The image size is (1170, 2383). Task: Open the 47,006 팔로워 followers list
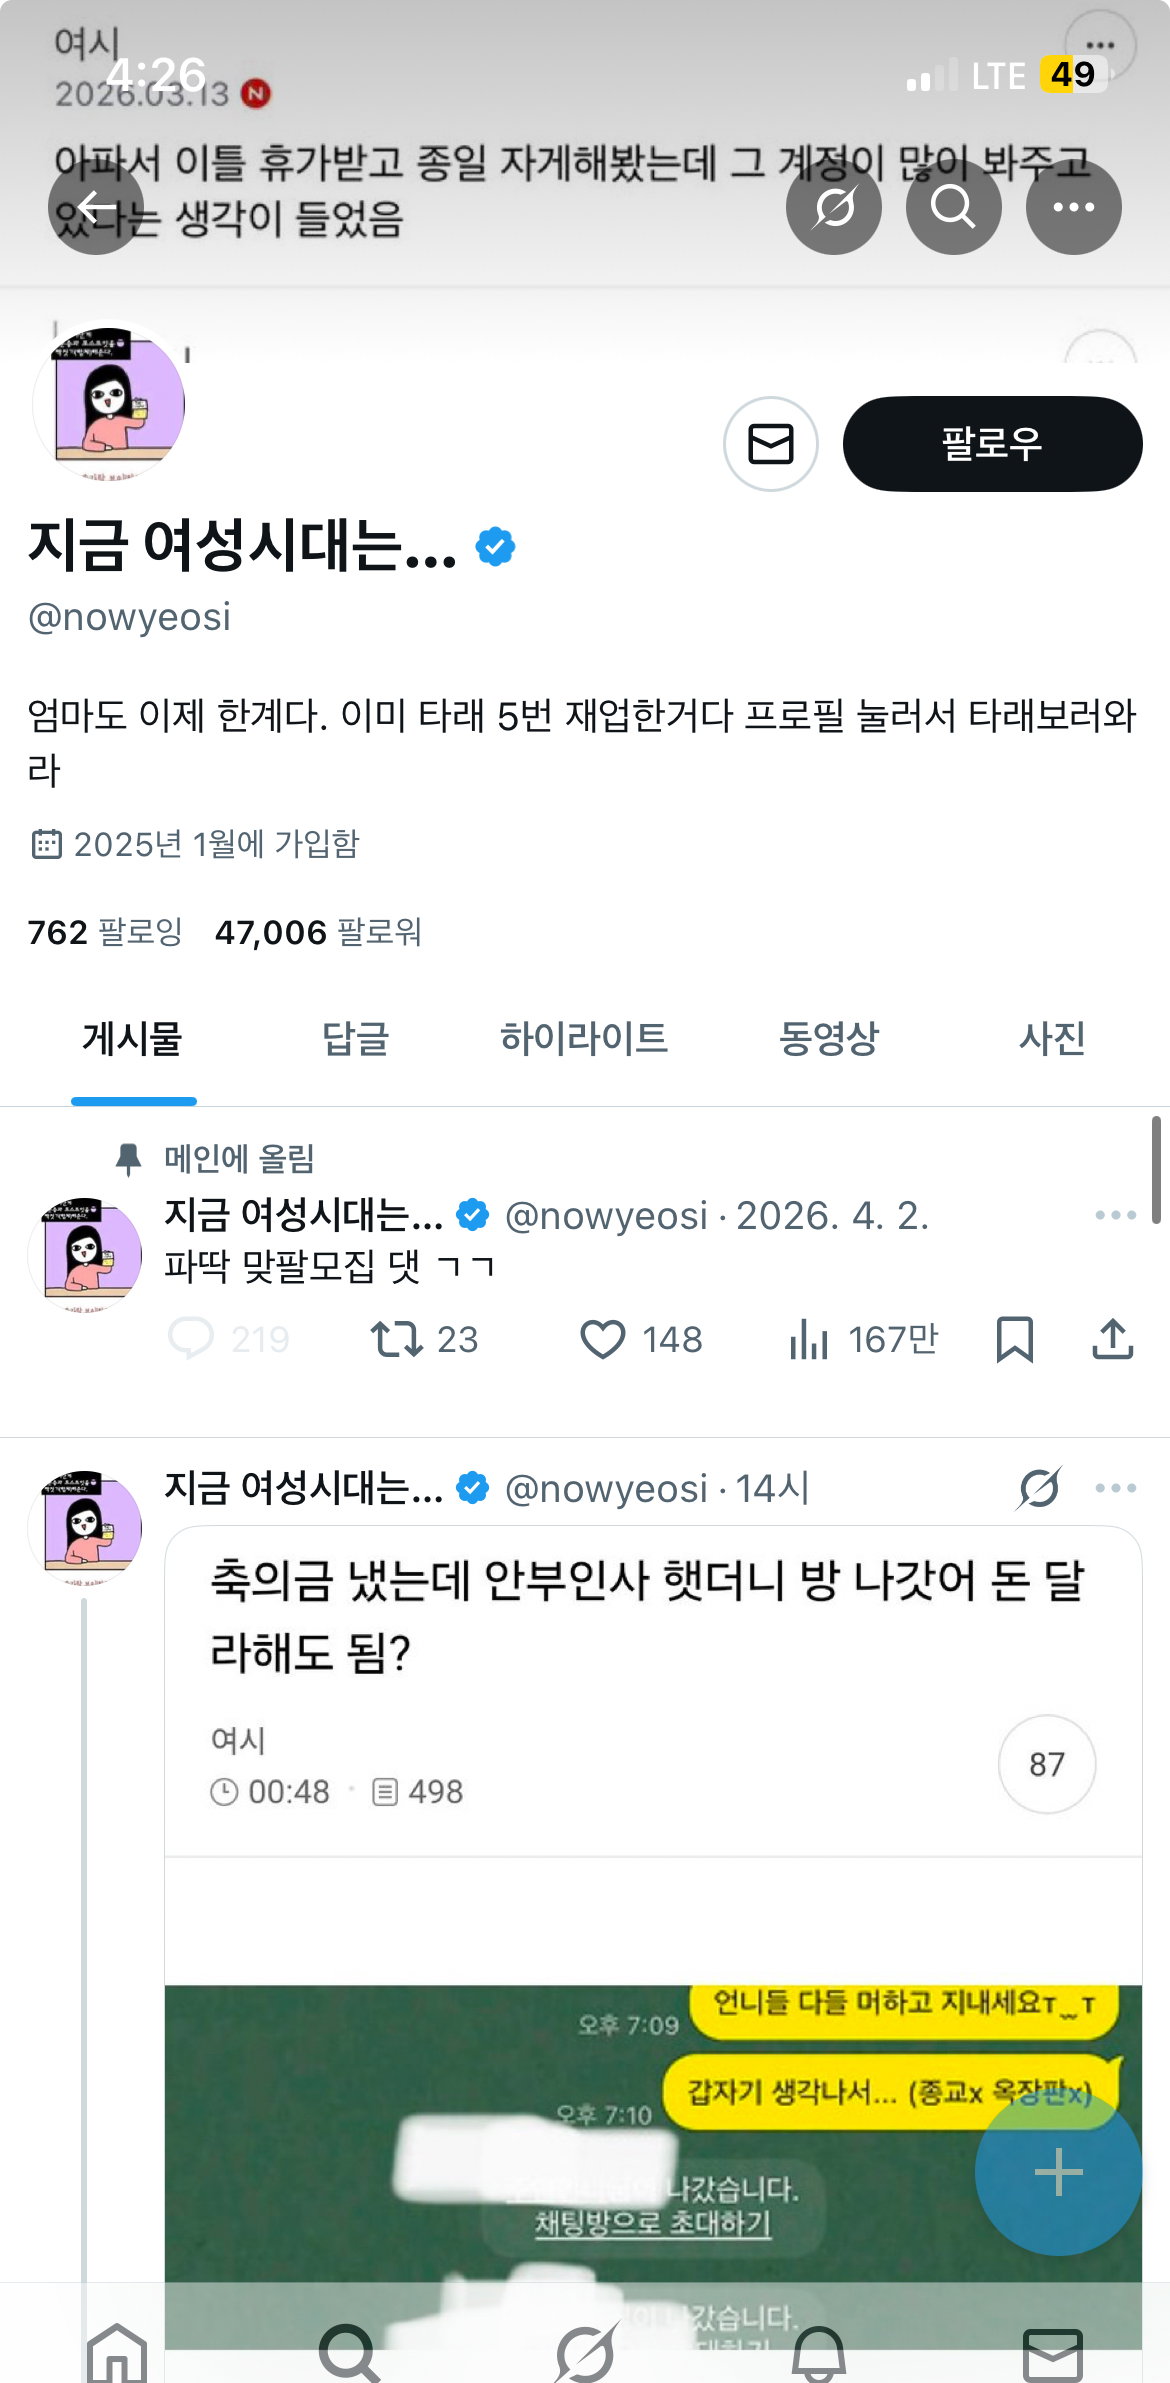(318, 932)
